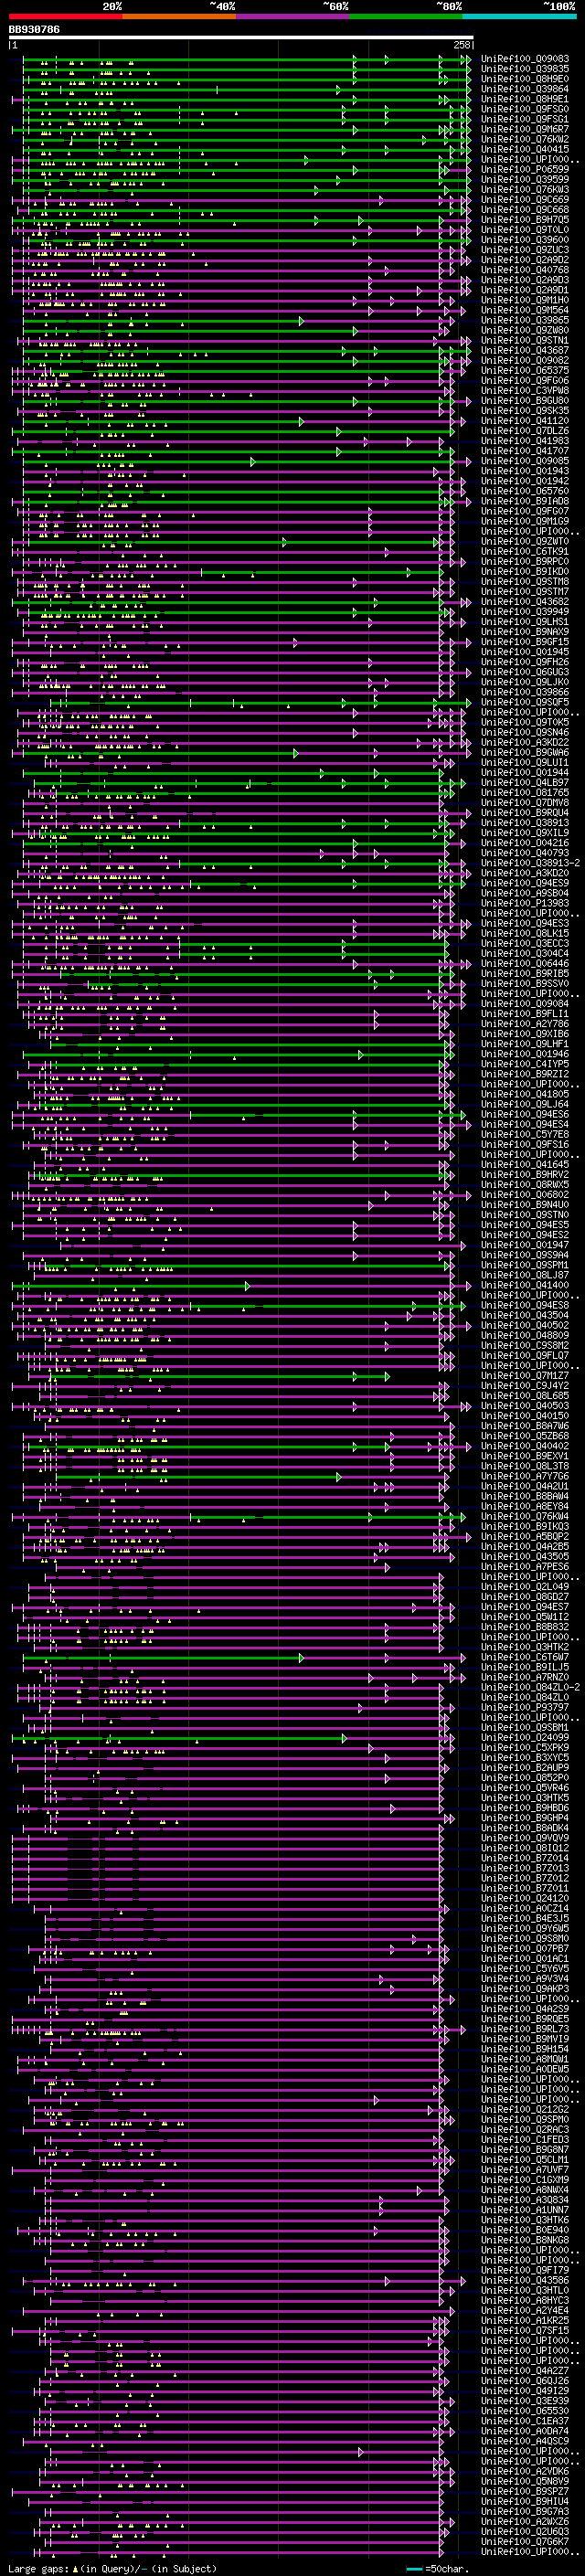Click UniRef100_Q9M1H0 entry
The image size is (585, 2576).
(525, 300)
